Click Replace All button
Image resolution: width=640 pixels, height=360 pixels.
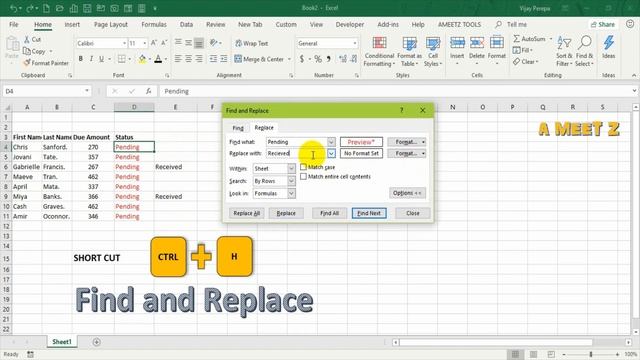click(247, 213)
